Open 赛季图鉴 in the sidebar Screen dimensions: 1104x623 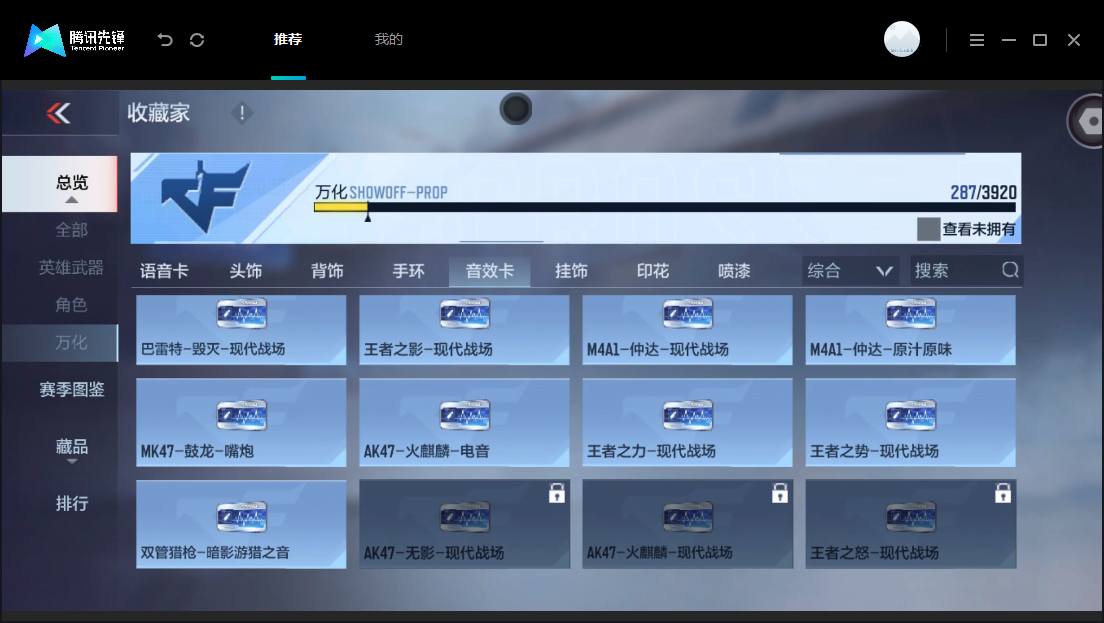(x=72, y=389)
